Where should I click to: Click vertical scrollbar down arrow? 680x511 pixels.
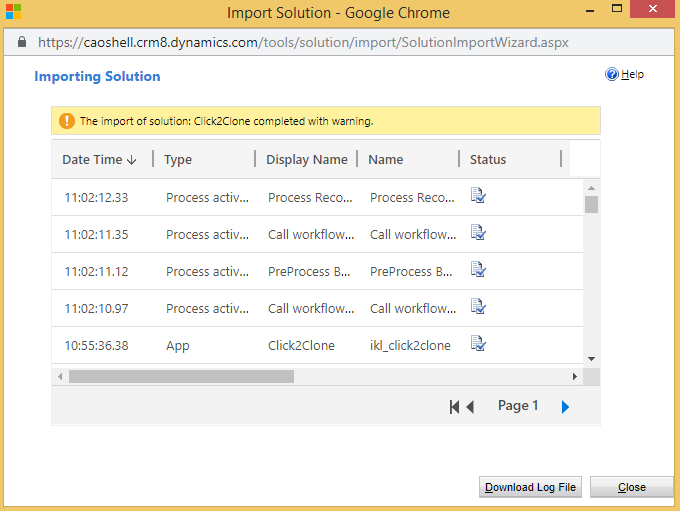tap(591, 359)
